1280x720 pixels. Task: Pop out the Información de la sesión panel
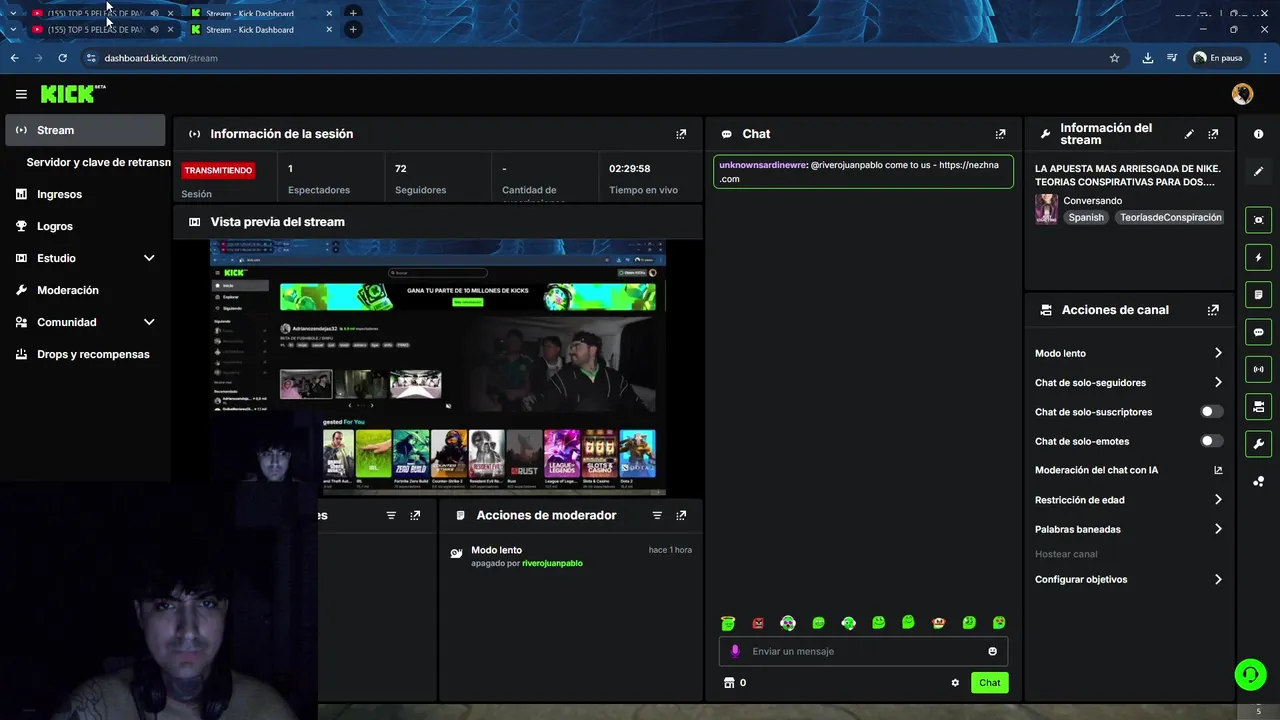681,134
